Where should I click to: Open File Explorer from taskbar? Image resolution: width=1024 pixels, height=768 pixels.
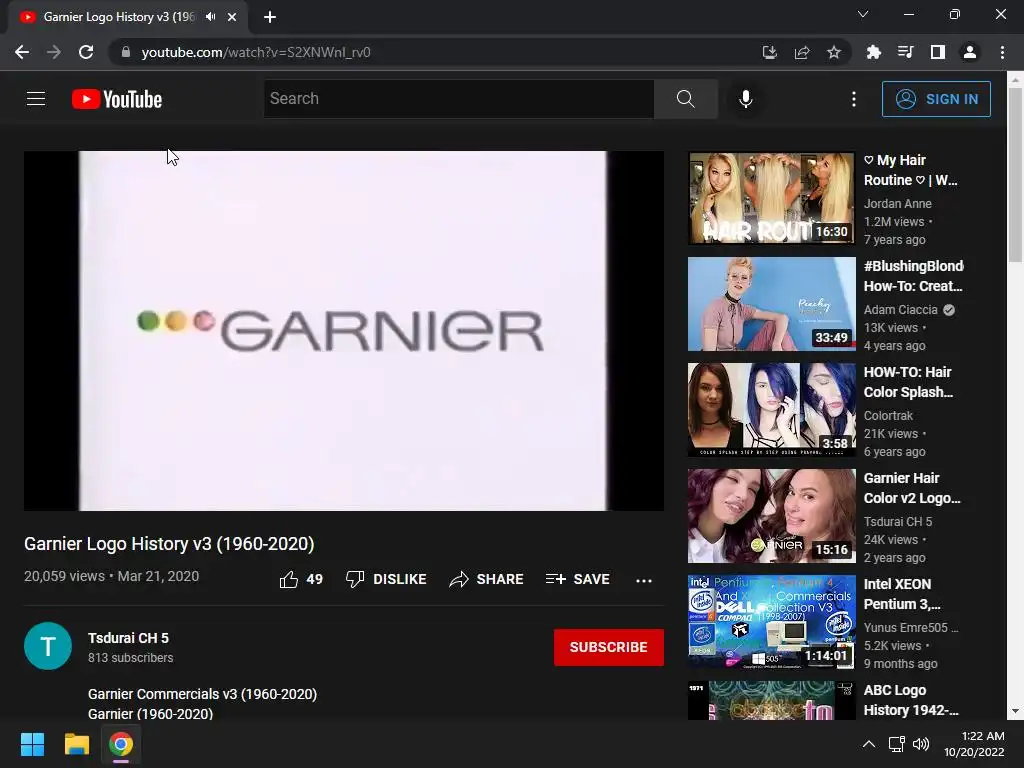(x=76, y=744)
